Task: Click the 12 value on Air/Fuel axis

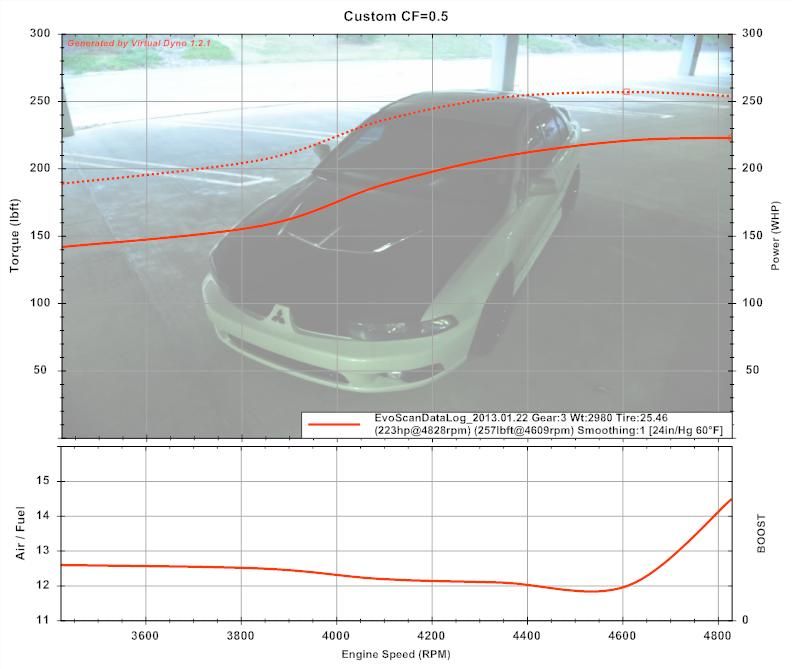Action: 43,586
